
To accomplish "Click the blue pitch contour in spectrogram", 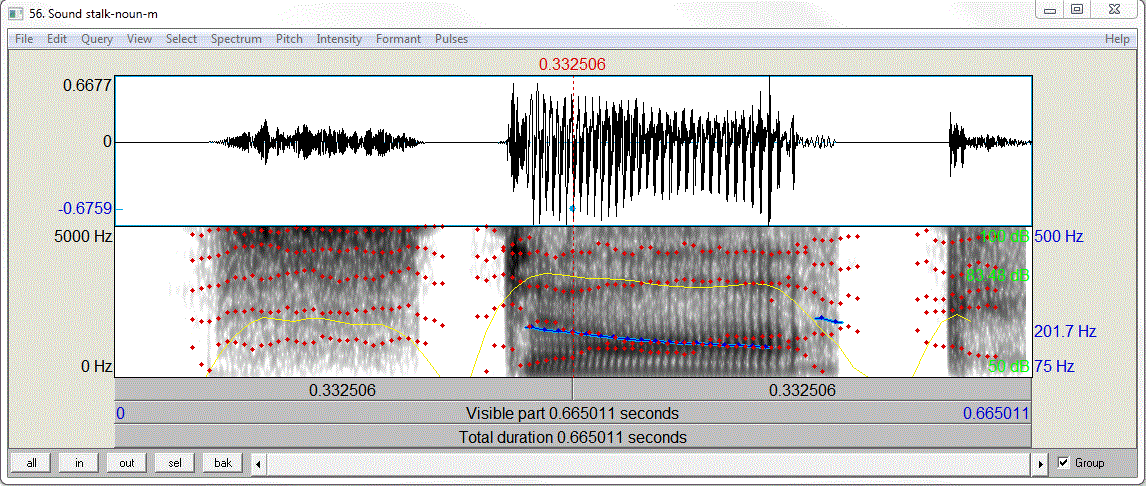I will (646, 338).
